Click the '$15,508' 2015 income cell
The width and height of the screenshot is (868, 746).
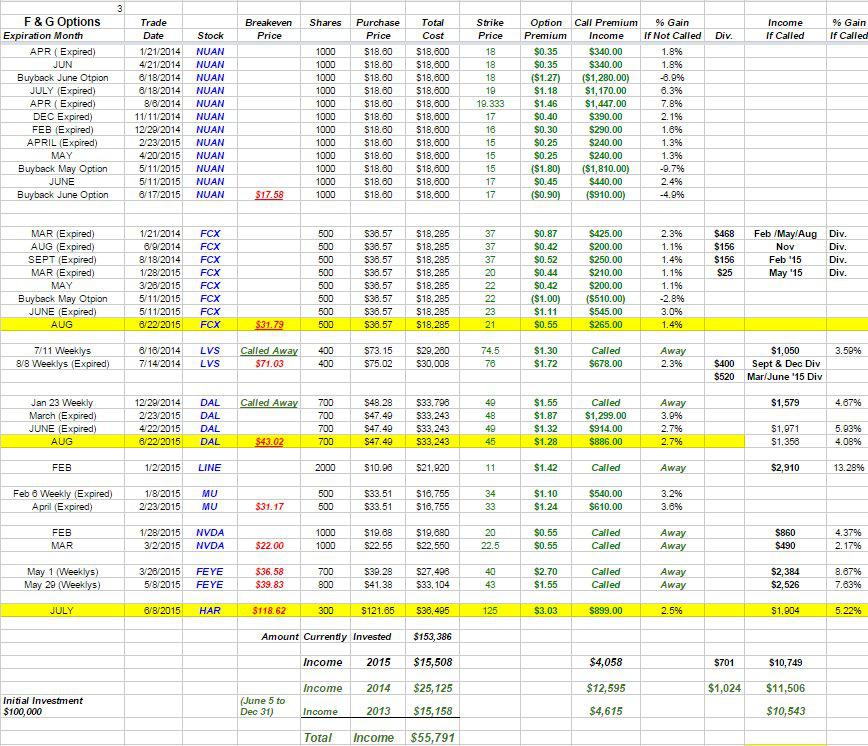(432, 662)
